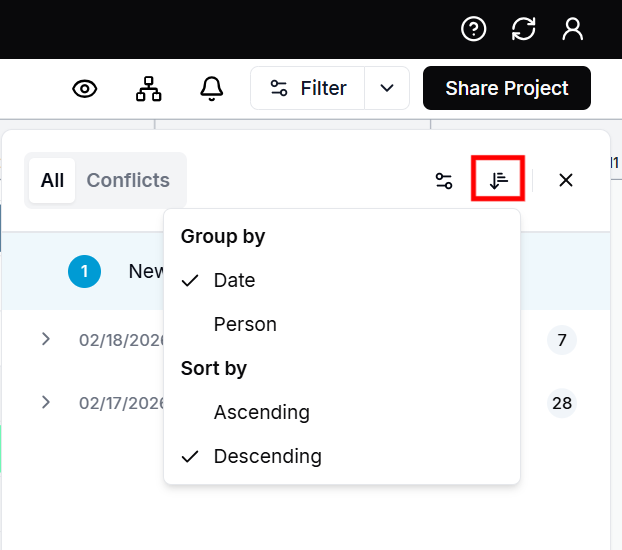Select Person under Group by
The image size is (622, 550).
[245, 325]
